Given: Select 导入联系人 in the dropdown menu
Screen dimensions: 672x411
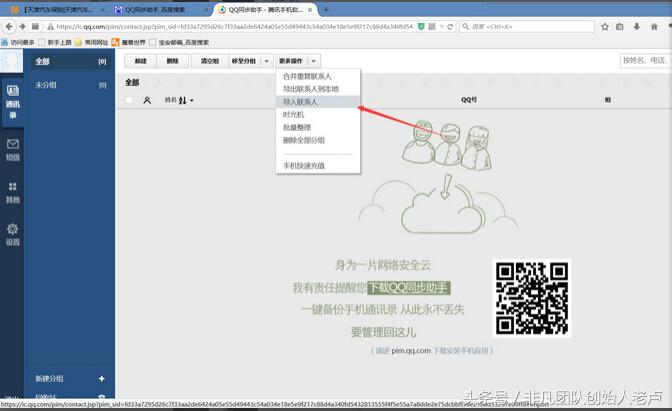Looking at the screenshot, I should pos(318,102).
